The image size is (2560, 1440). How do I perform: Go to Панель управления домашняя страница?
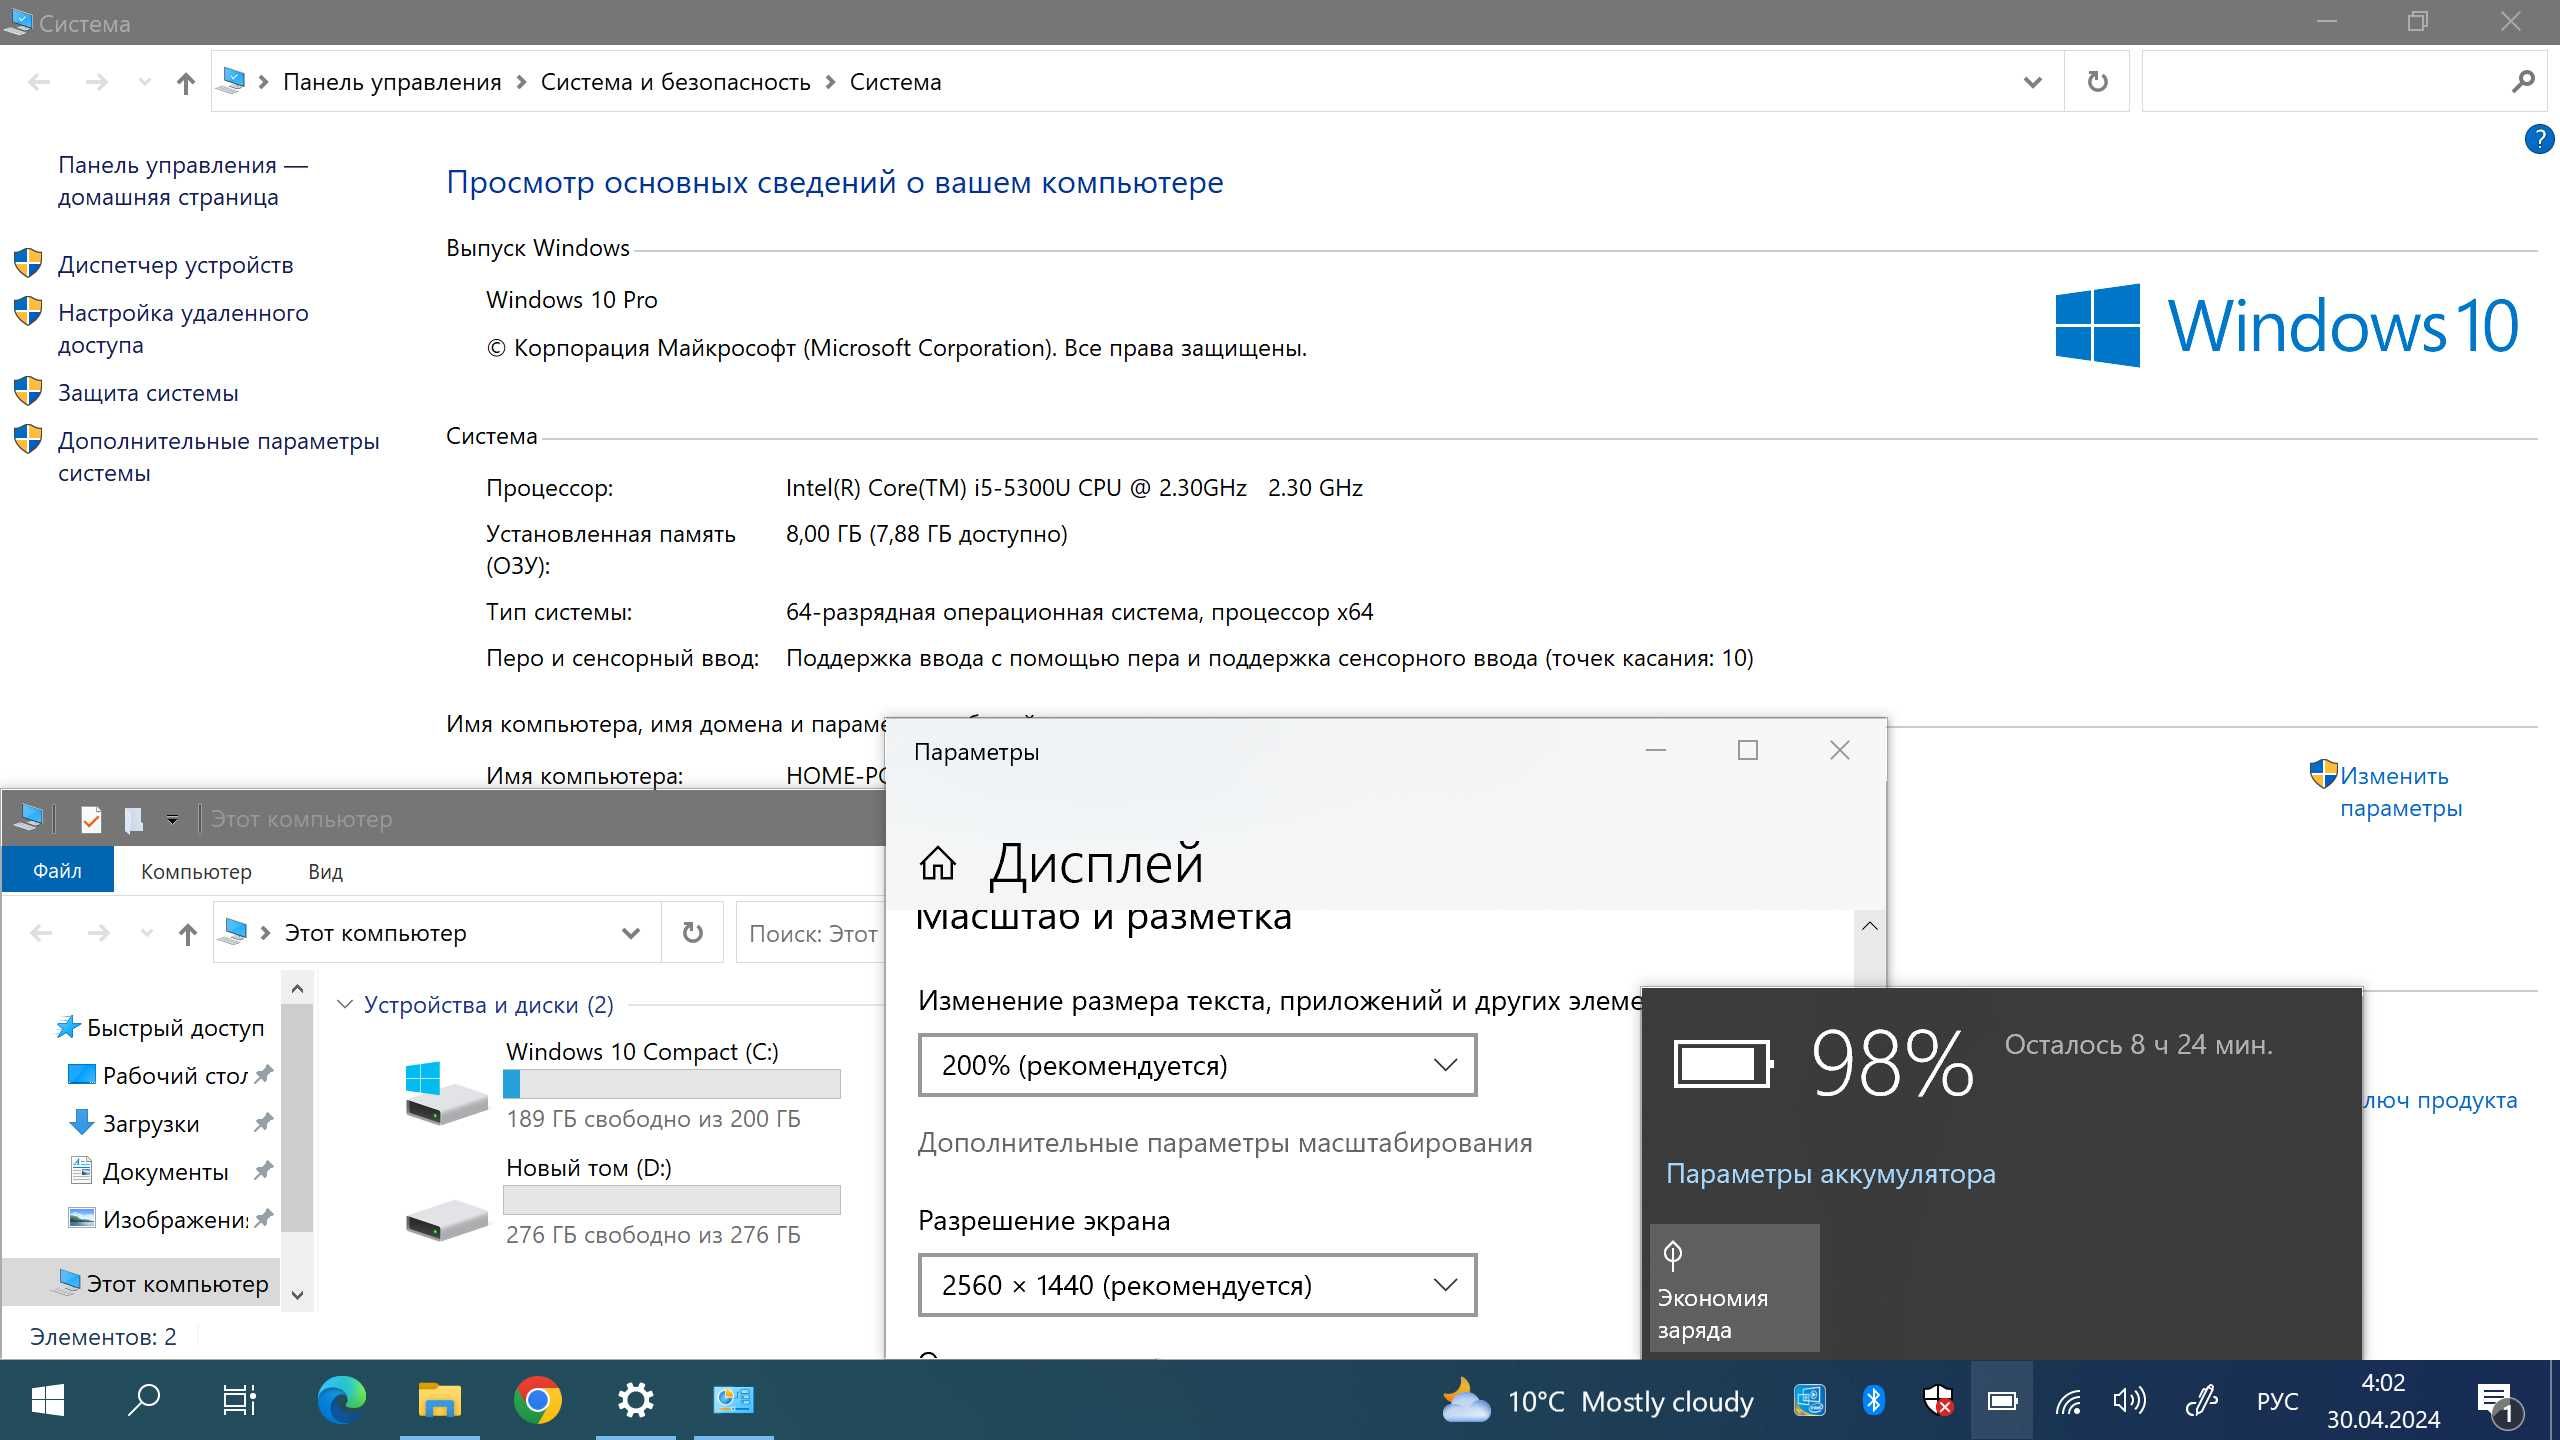[182, 181]
